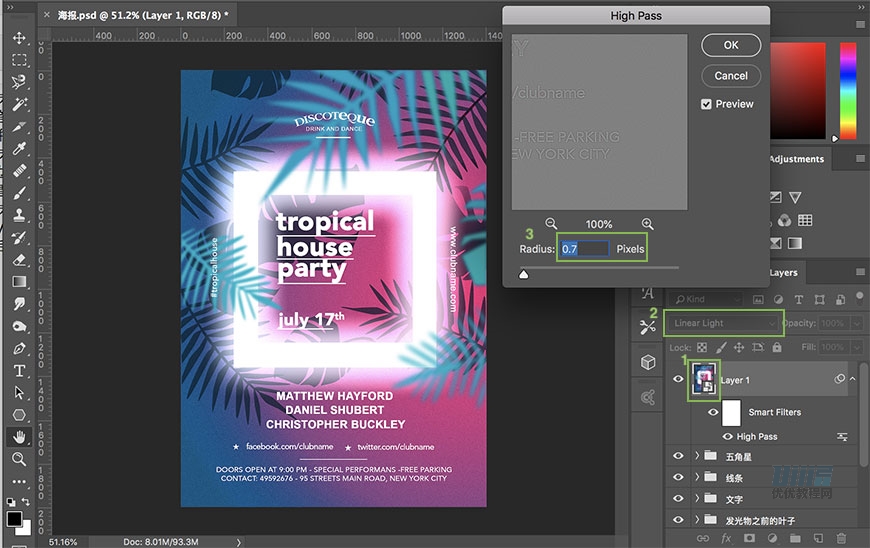This screenshot has height=548, width=870.
Task: Expand the 线条 layer group
Action: tap(697, 477)
